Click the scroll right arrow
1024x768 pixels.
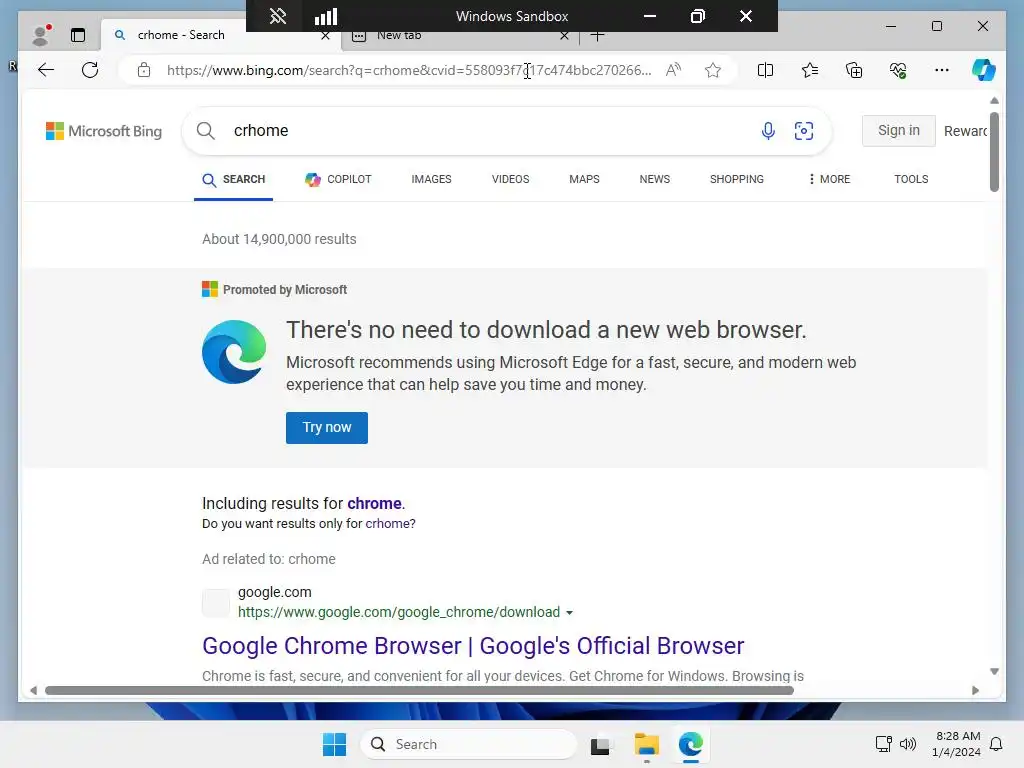click(x=976, y=690)
